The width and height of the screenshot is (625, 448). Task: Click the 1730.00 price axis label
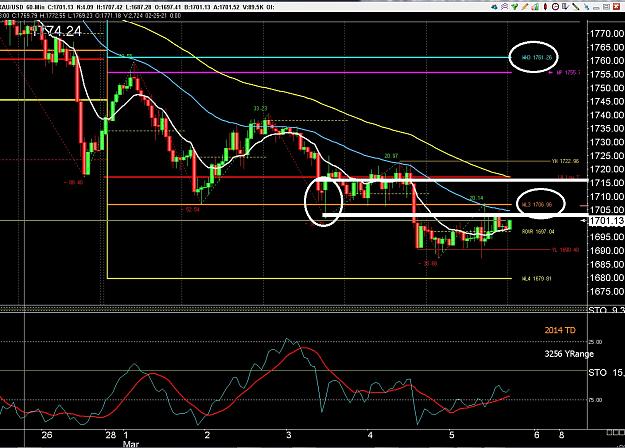(x=607, y=142)
